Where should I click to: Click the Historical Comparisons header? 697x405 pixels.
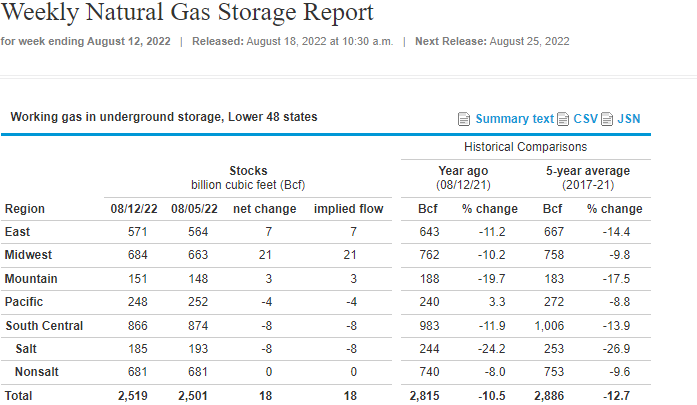tap(525, 147)
